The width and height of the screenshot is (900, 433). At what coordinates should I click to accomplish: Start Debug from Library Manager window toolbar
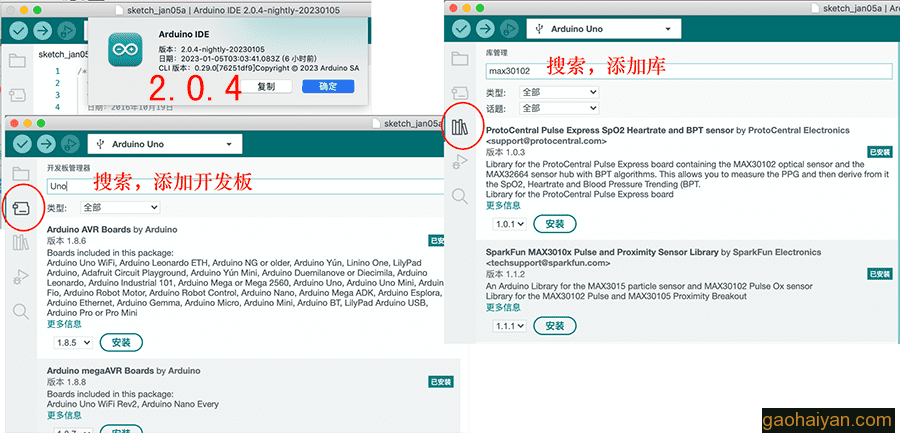pyautogui.click(x=509, y=29)
